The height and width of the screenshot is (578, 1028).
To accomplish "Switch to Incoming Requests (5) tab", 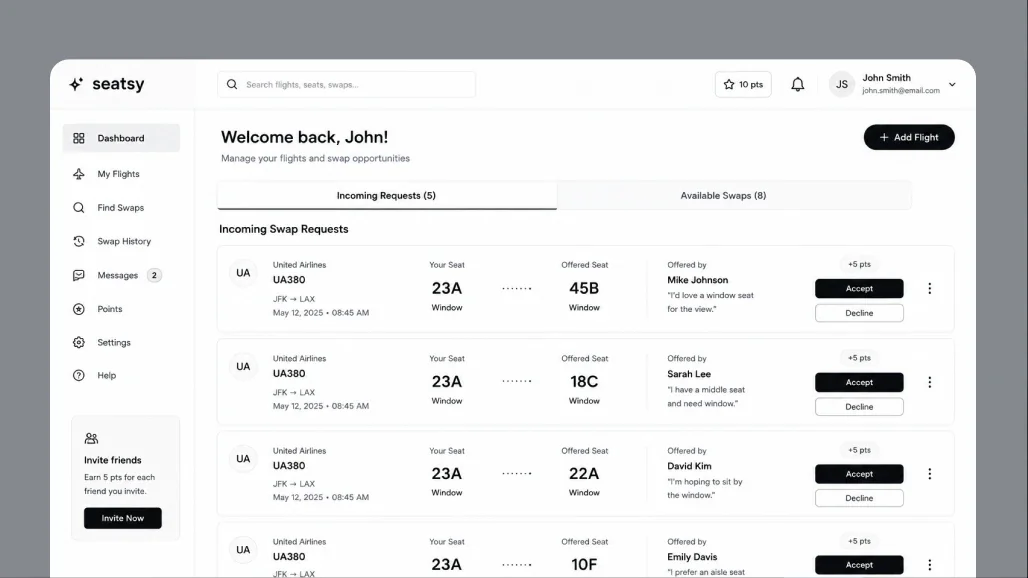I will 387,195.
